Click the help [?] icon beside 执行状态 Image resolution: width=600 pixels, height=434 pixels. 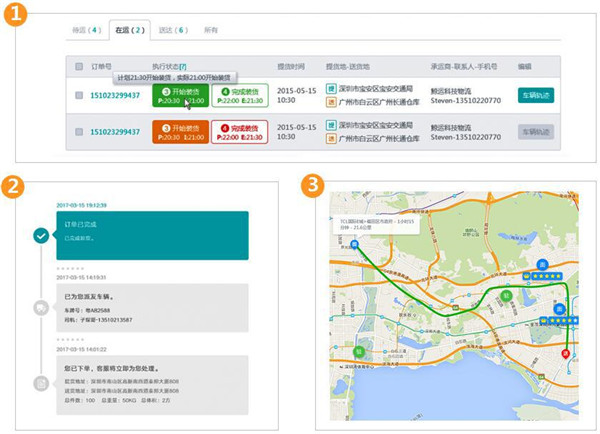pos(182,66)
